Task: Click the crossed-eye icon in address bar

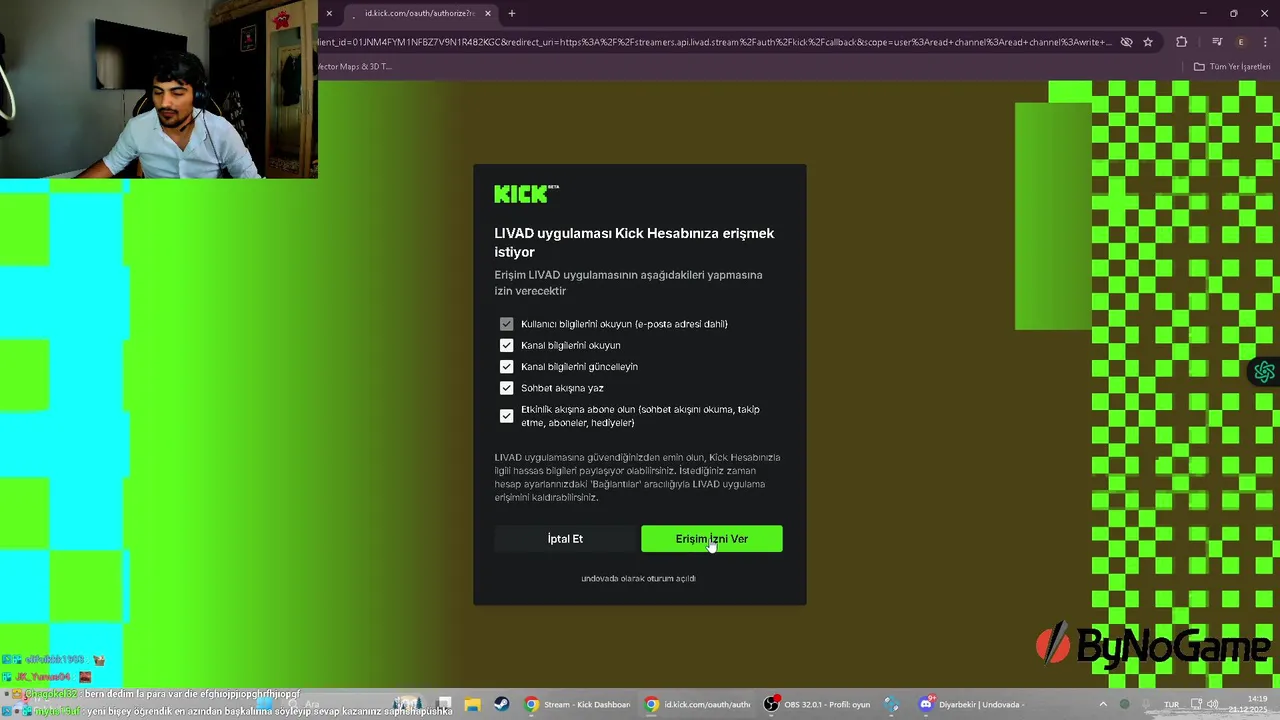Action: (1126, 42)
